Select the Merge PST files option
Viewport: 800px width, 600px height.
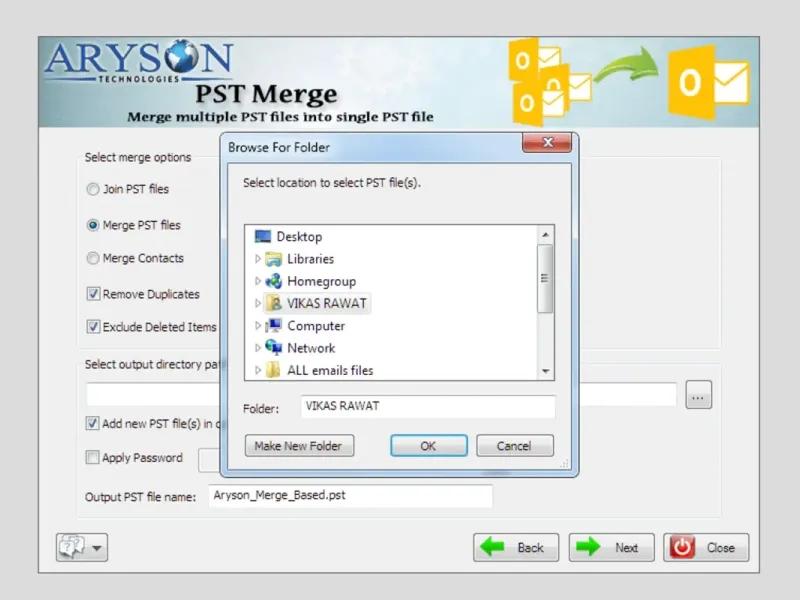pos(92,225)
